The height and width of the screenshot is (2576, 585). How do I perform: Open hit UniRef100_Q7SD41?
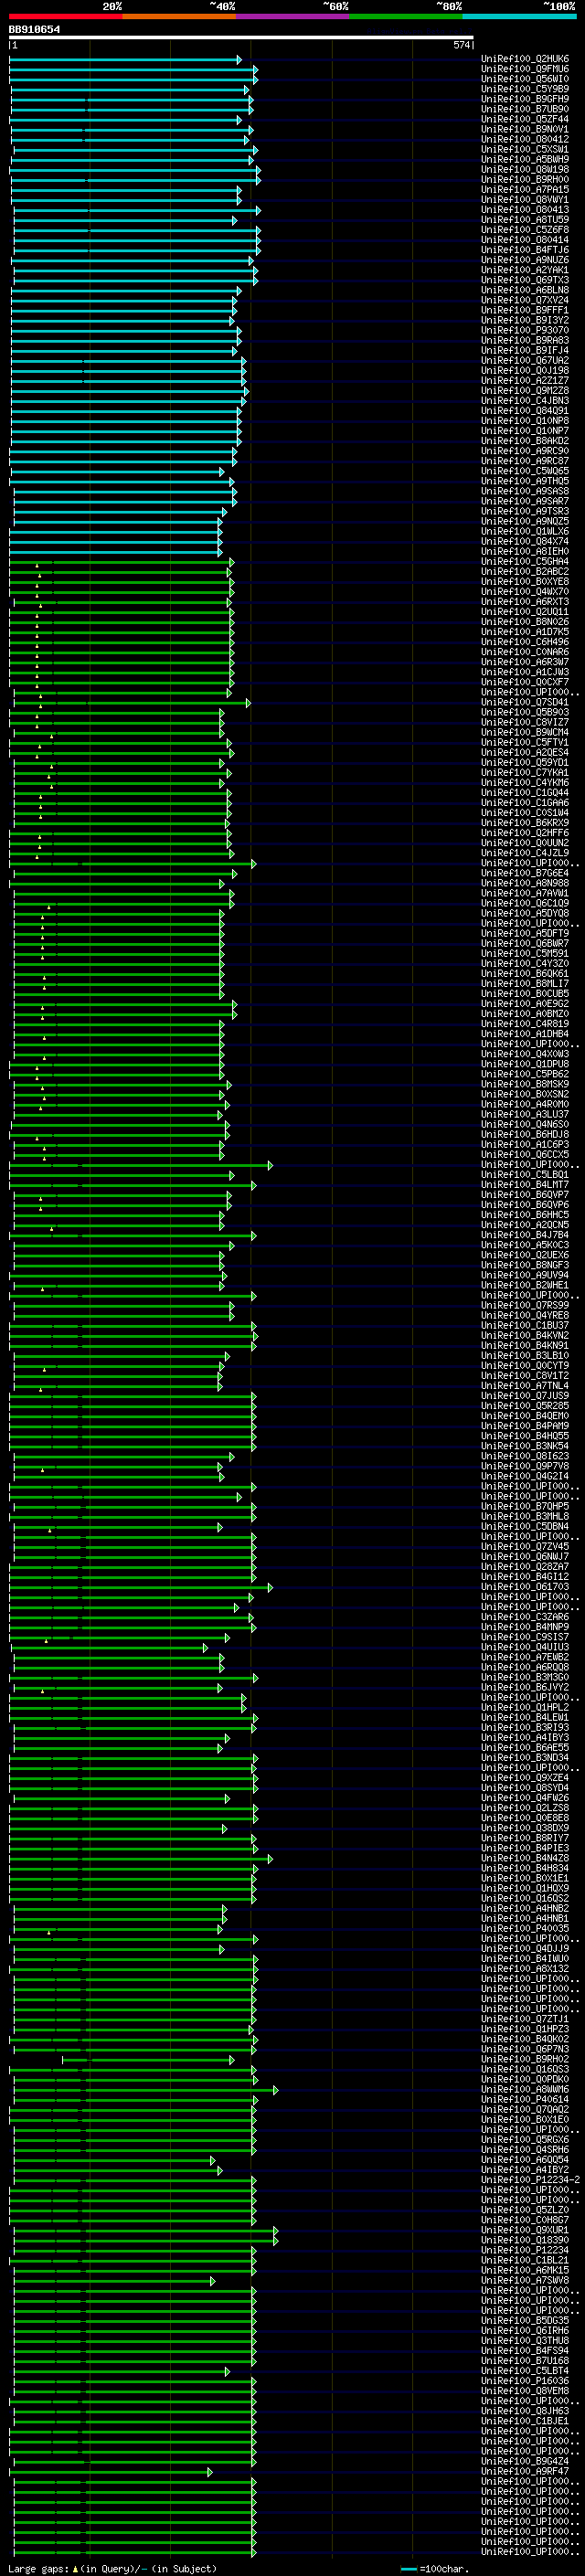[525, 702]
